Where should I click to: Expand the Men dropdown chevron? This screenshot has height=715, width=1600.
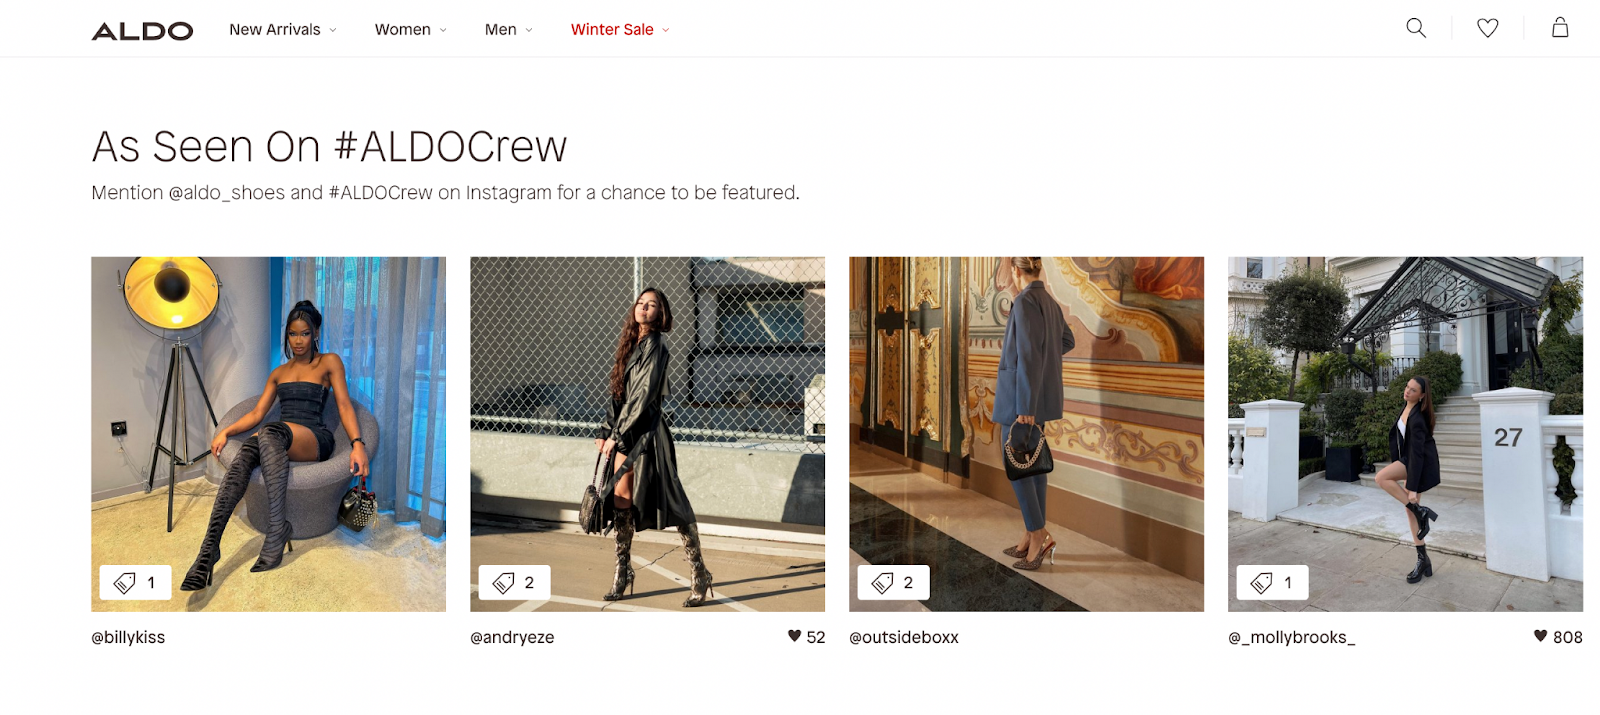tap(529, 30)
